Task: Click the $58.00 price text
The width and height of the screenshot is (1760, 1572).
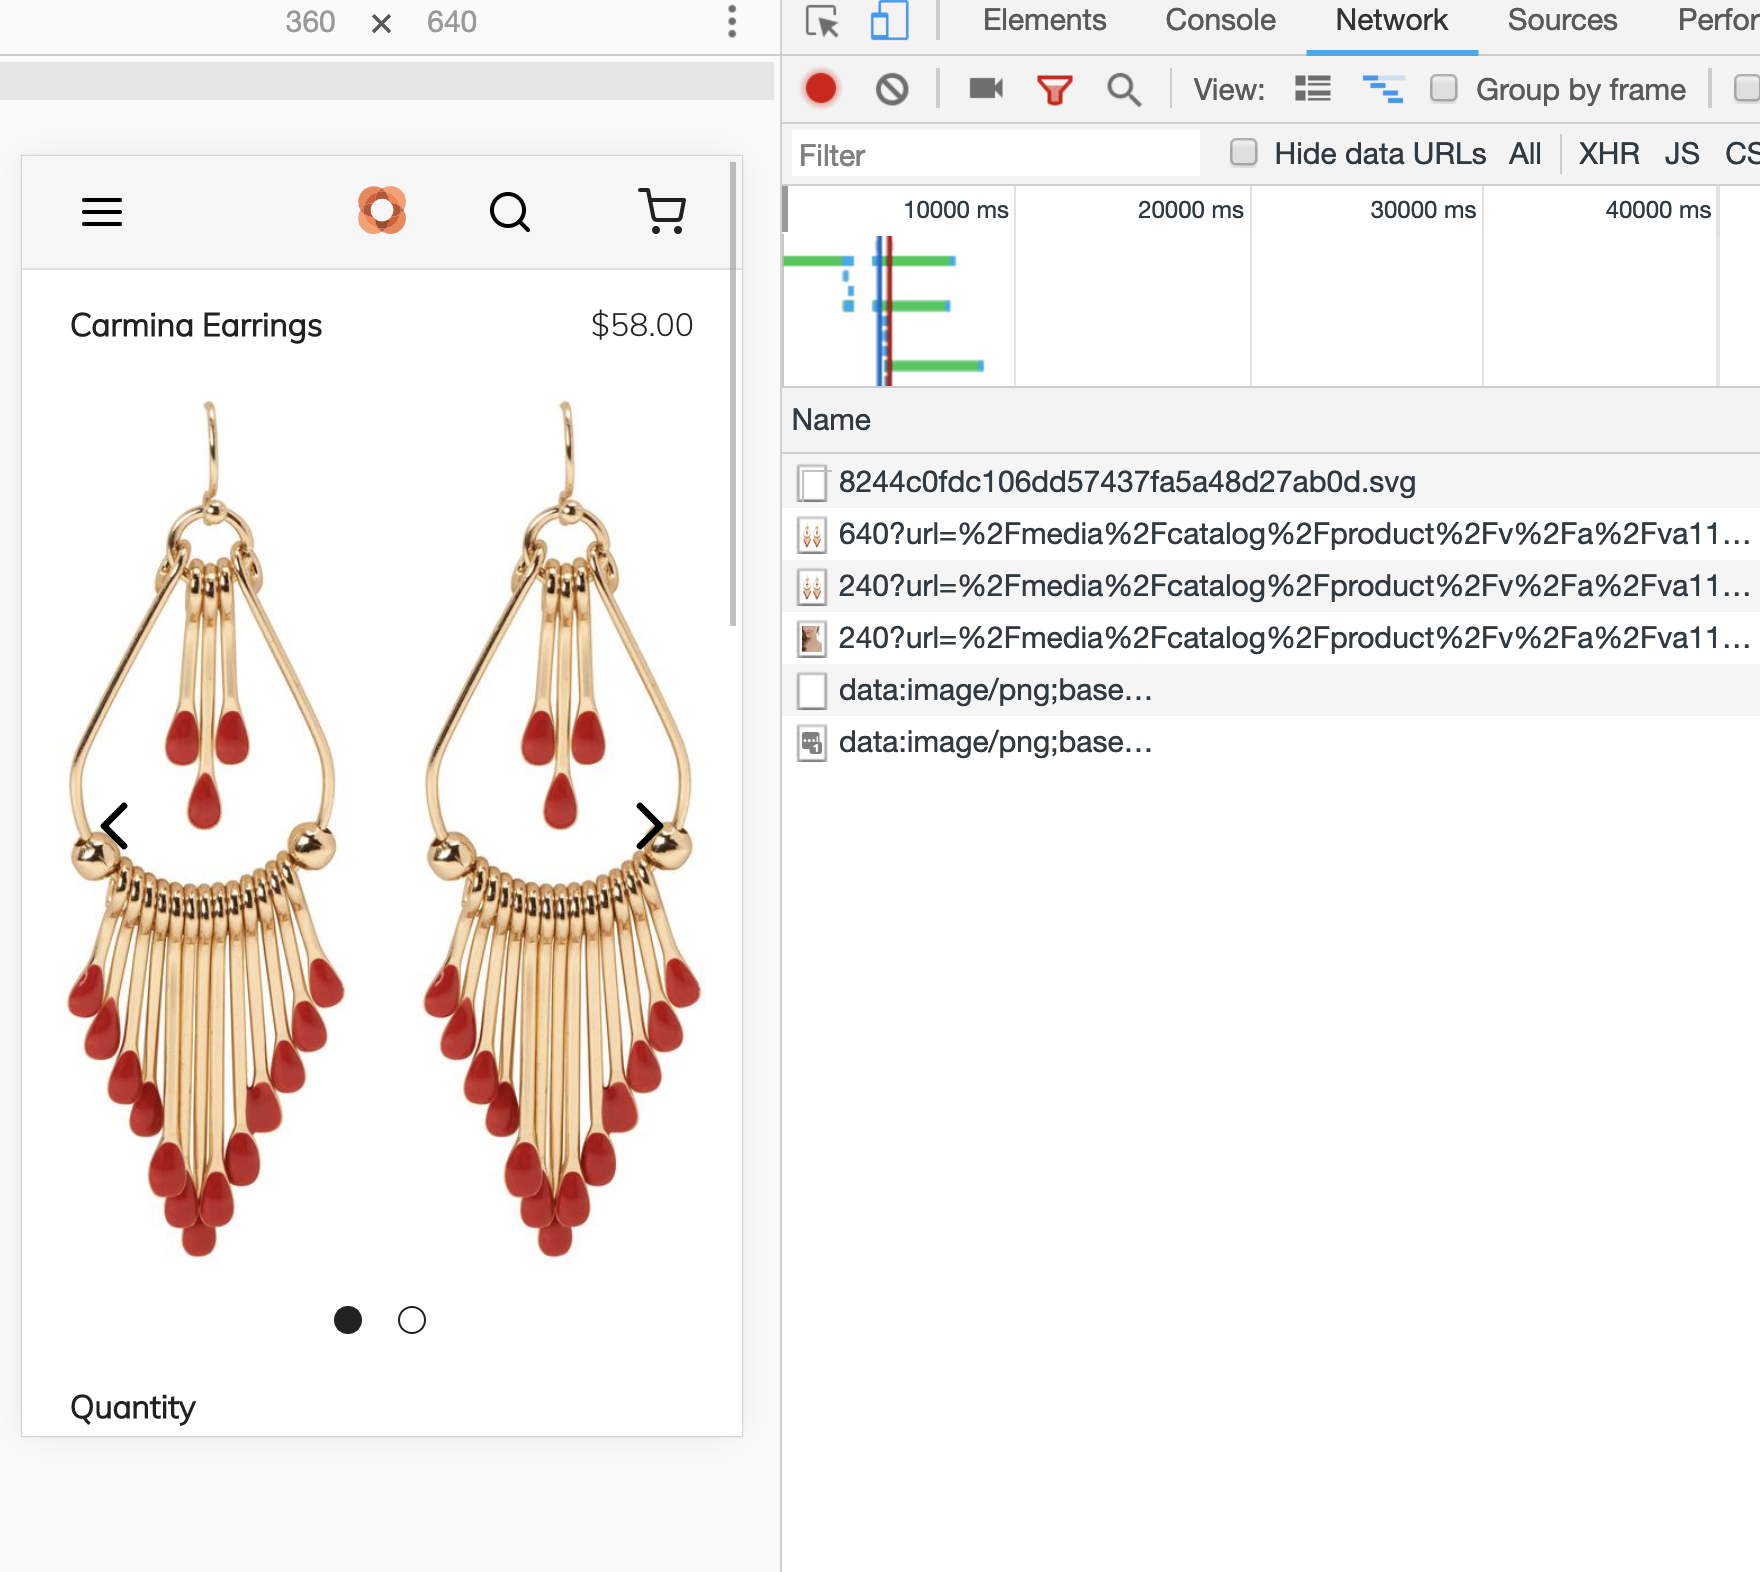Action: pyautogui.click(x=642, y=325)
